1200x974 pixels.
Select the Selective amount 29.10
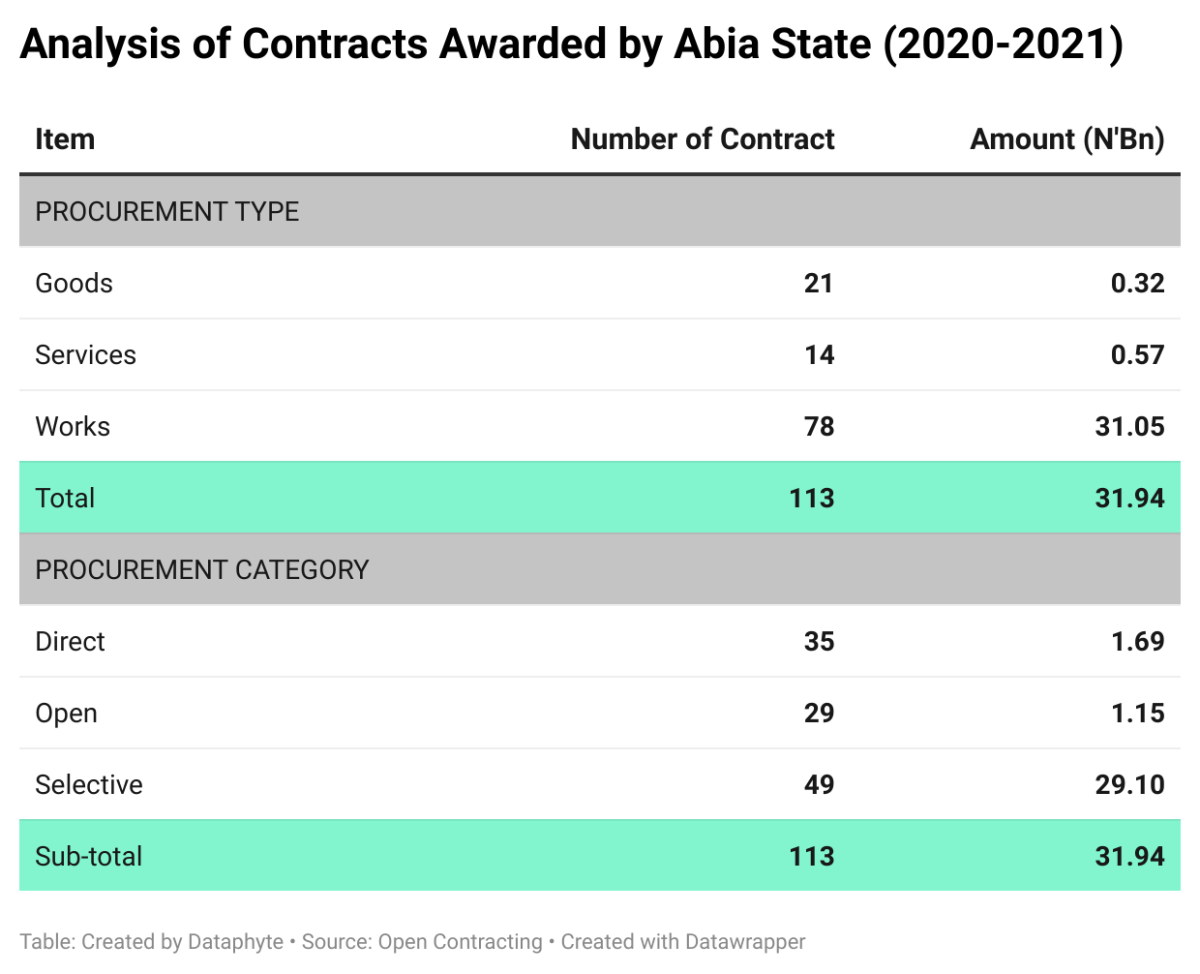pyautogui.click(x=1130, y=785)
